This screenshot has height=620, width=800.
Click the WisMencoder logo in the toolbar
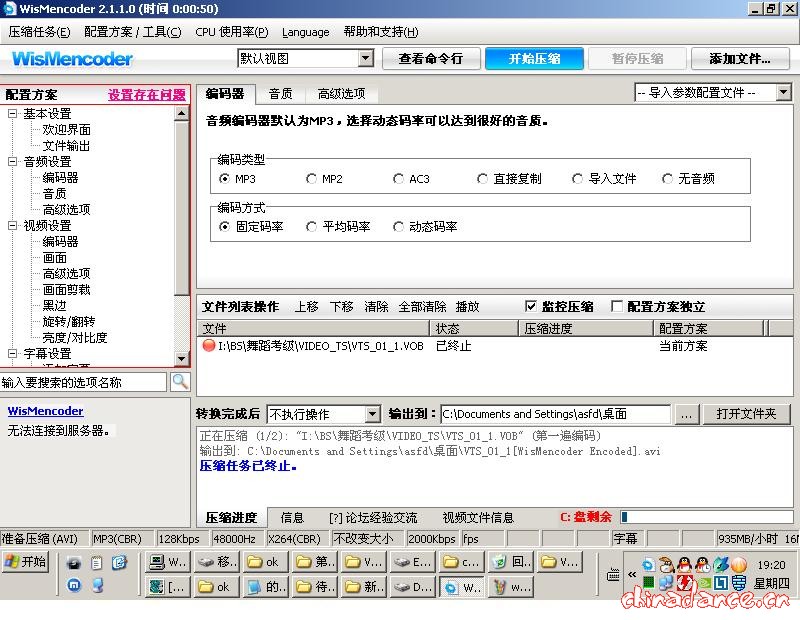tap(72, 59)
